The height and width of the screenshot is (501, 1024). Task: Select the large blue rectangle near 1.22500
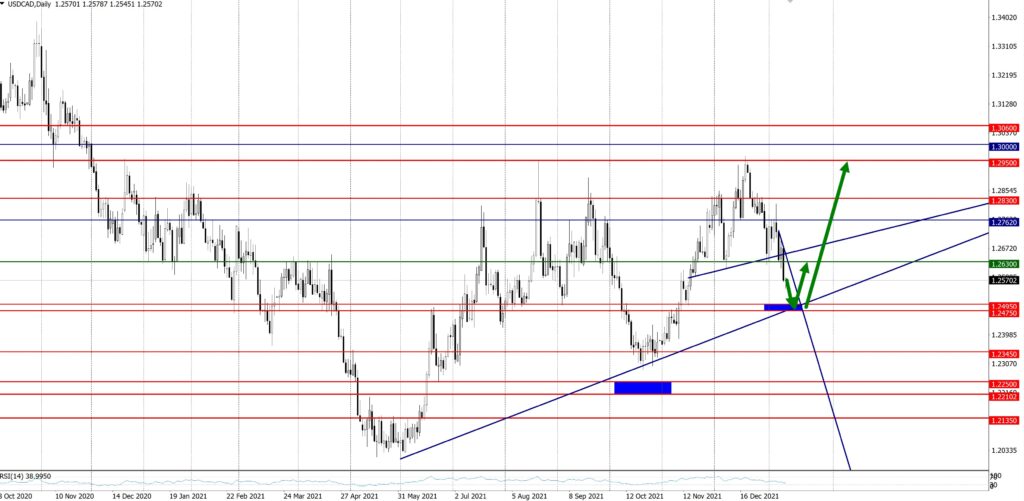point(642,387)
